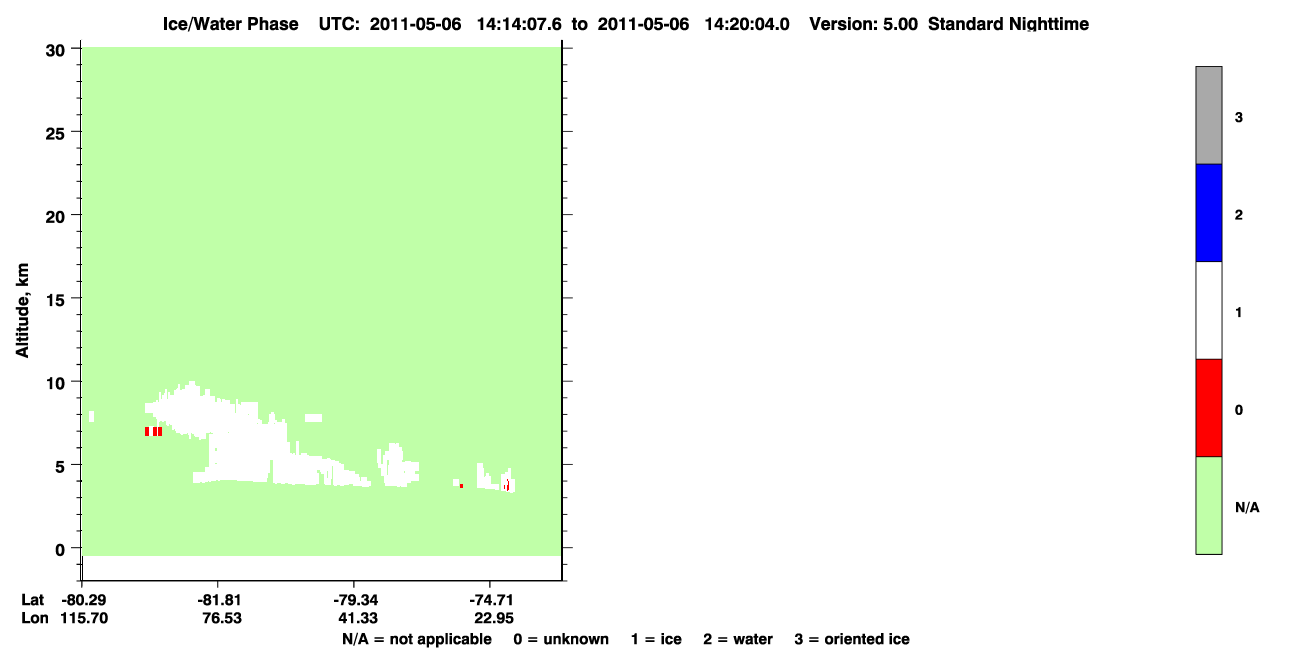Click the blue water color swatch

pos(1208,213)
